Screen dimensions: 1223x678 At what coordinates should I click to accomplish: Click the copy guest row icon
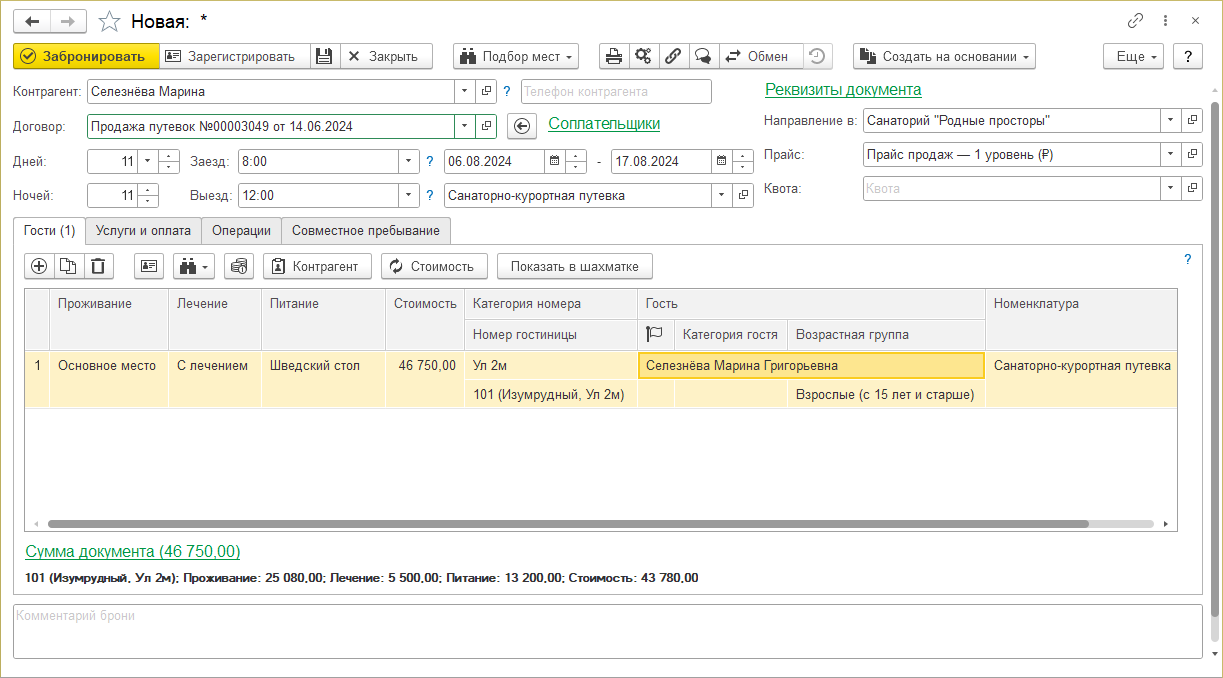click(68, 266)
